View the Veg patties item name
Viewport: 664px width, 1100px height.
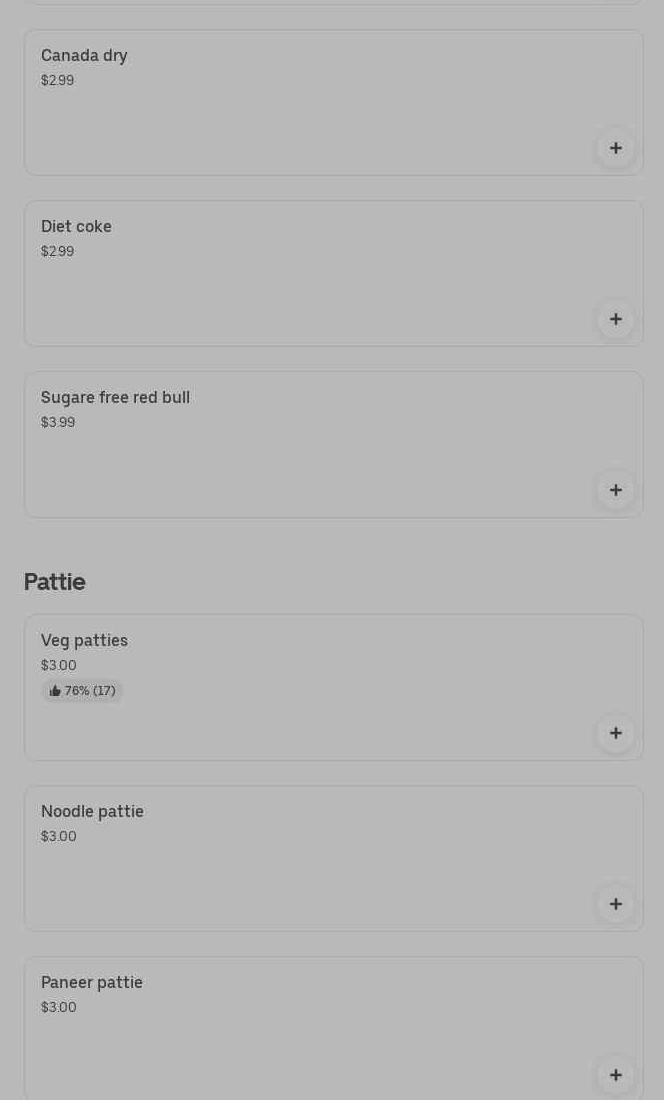[84, 641]
